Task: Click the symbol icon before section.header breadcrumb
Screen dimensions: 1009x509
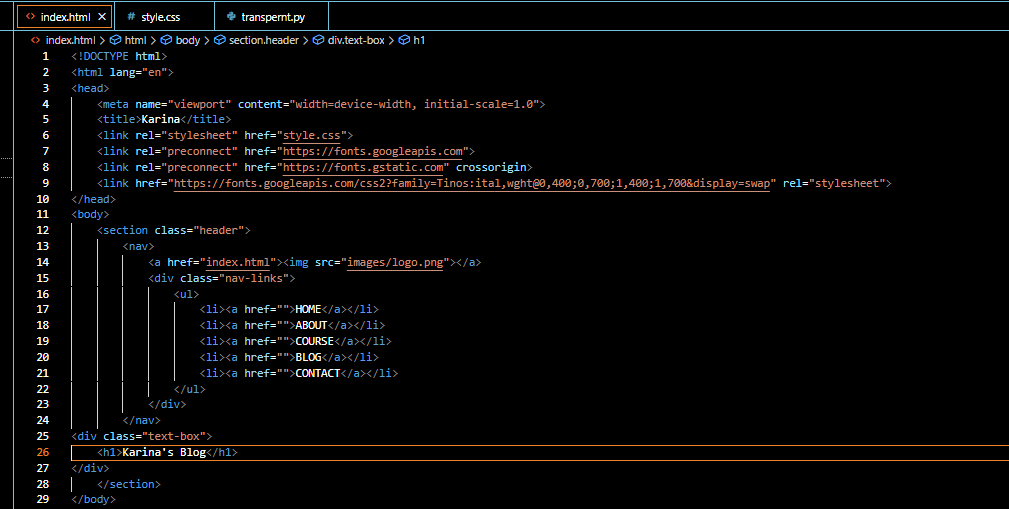Action: 219,40
